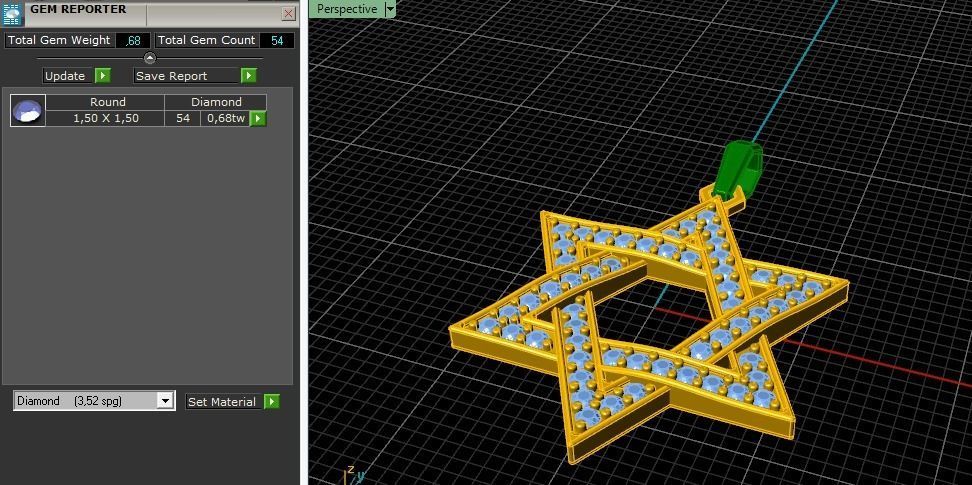Click the Total Gem Weight value field
The height and width of the screenshot is (485, 972).
133,40
